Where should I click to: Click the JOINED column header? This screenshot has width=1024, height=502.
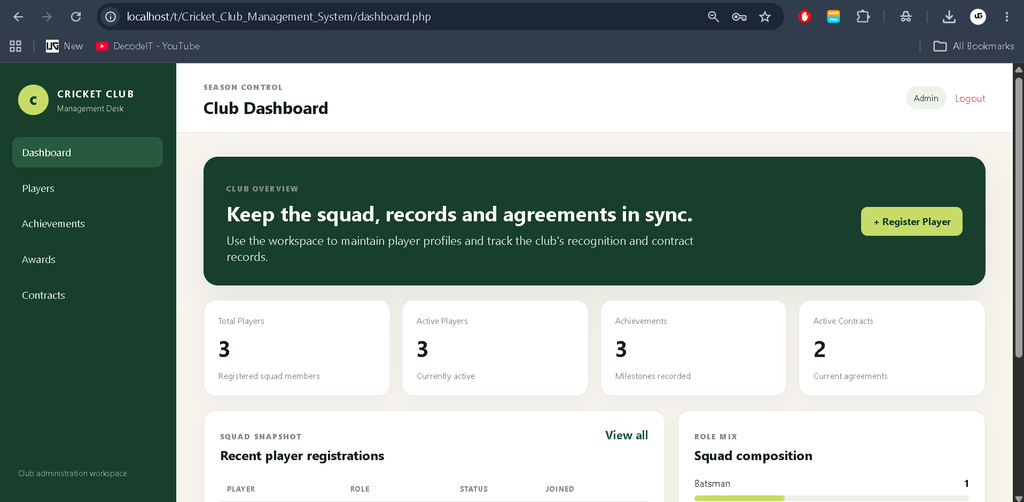[560, 489]
